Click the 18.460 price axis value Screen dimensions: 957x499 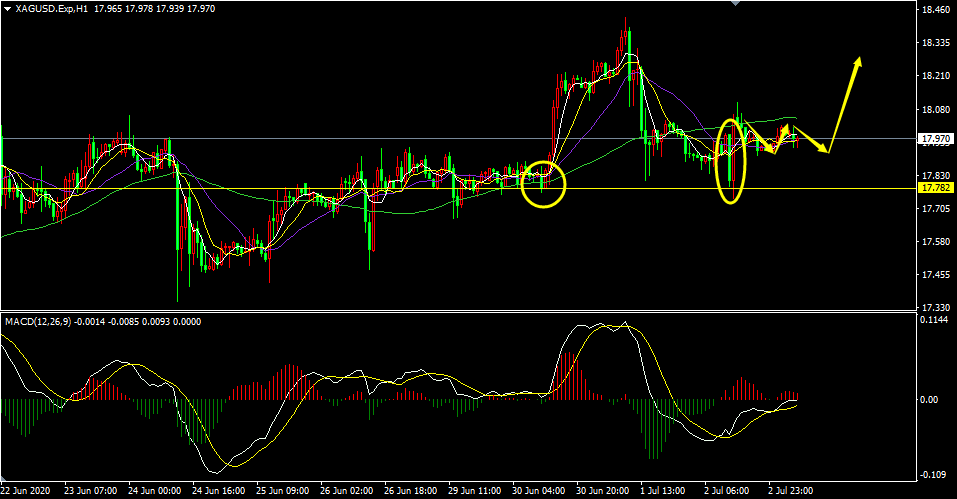click(x=936, y=10)
